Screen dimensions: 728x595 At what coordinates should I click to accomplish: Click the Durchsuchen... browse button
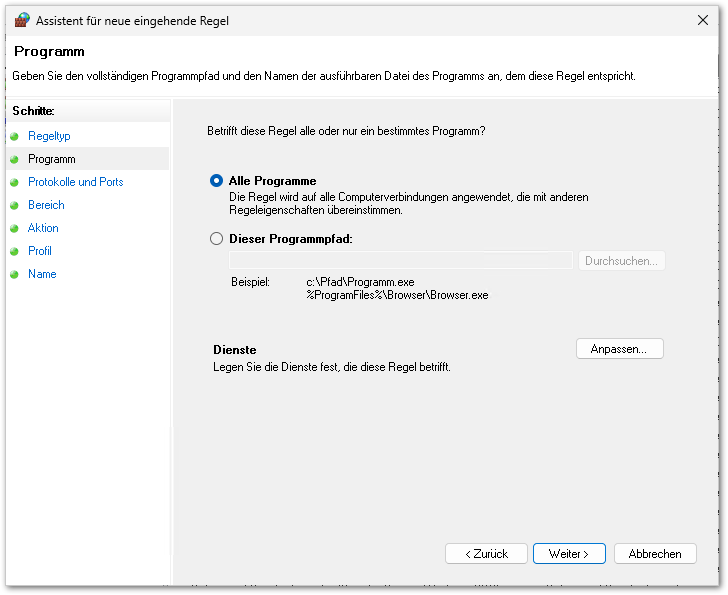621,261
